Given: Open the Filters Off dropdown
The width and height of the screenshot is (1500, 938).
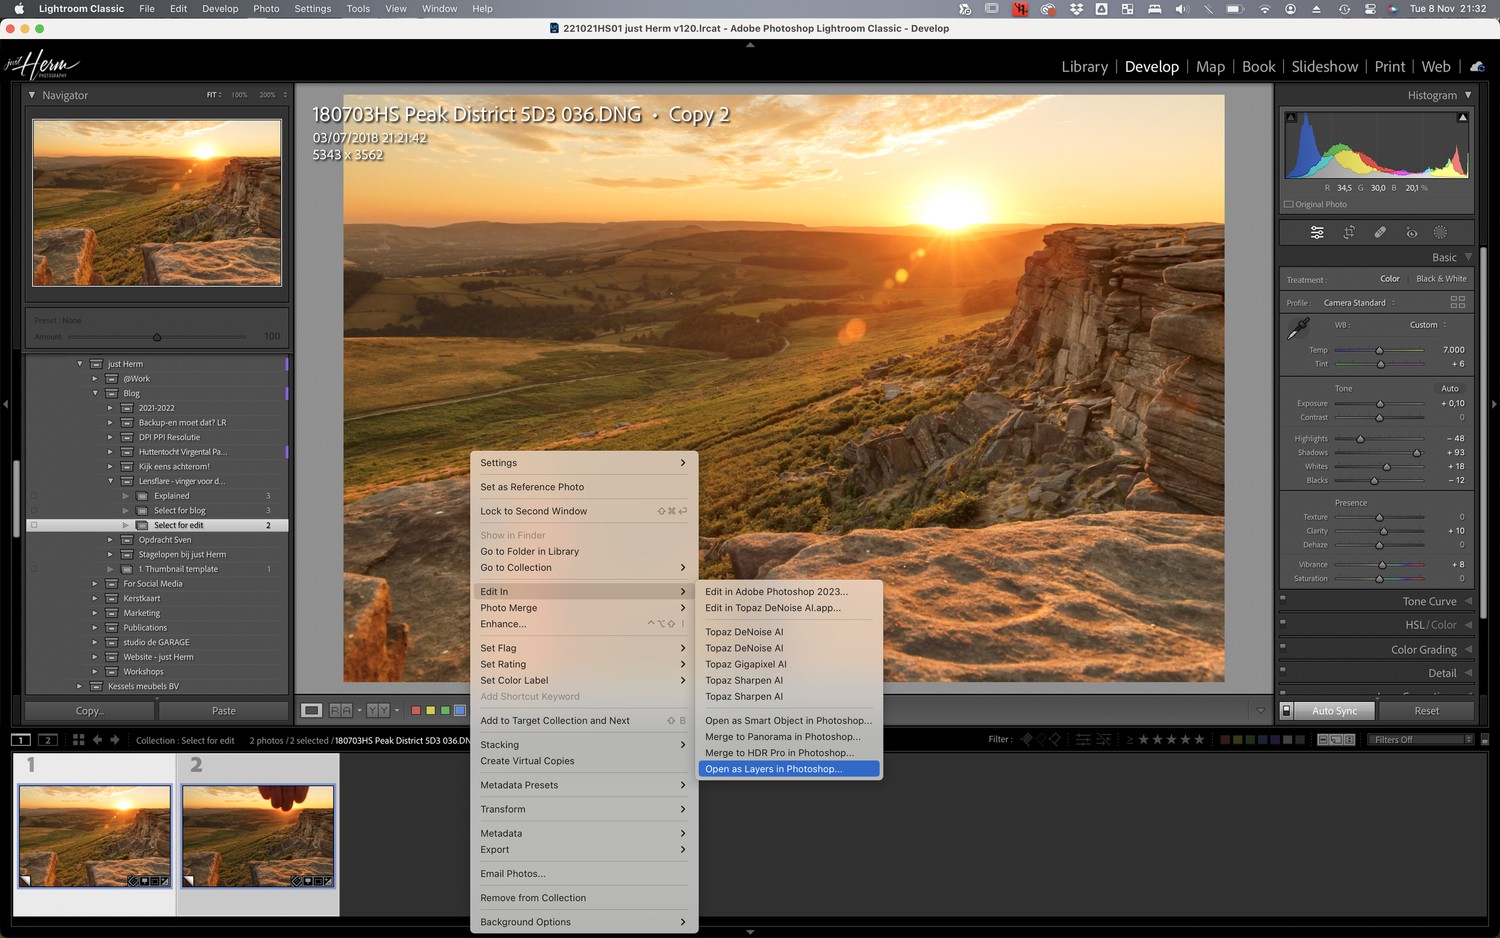Looking at the screenshot, I should click(1422, 740).
